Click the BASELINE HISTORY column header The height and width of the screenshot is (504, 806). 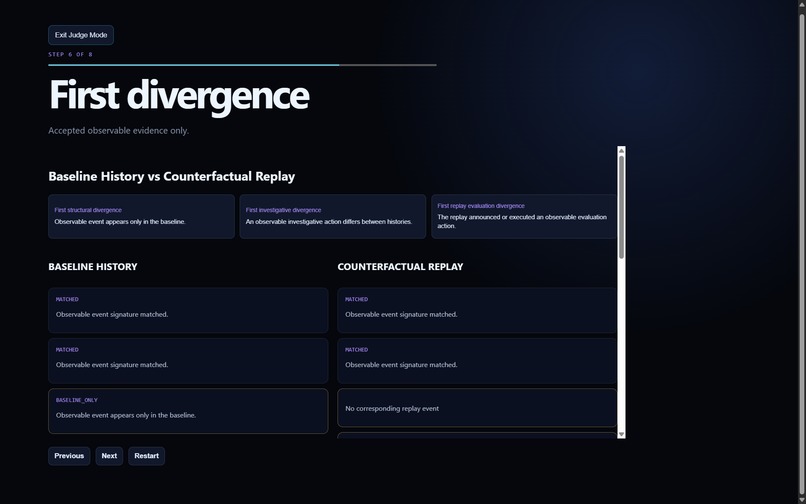click(93, 266)
